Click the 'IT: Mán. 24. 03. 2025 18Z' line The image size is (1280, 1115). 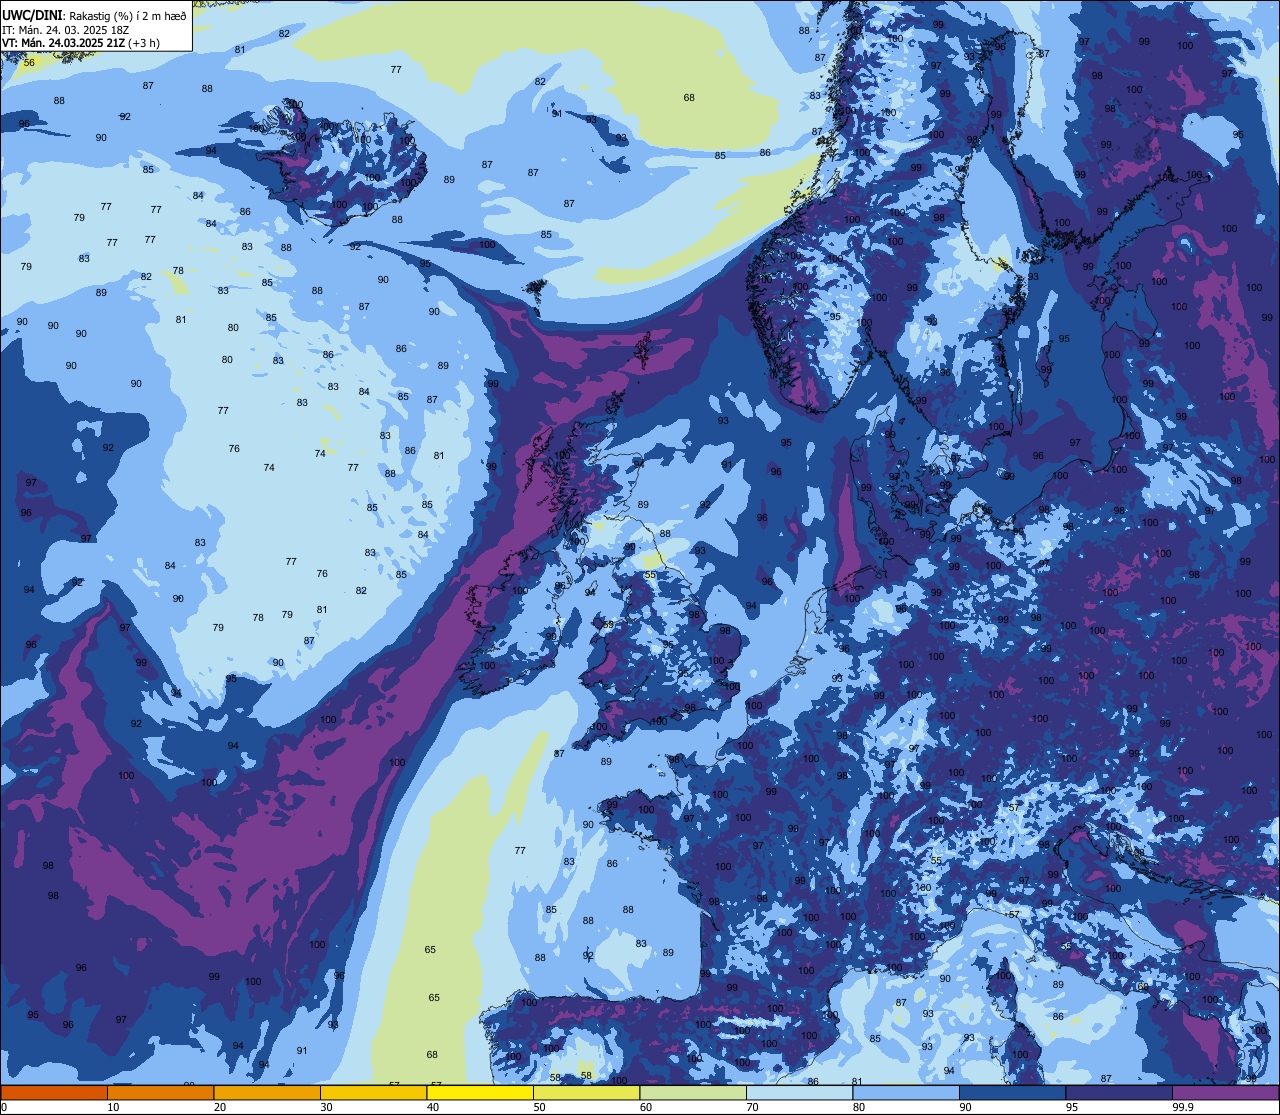(x=65, y=29)
